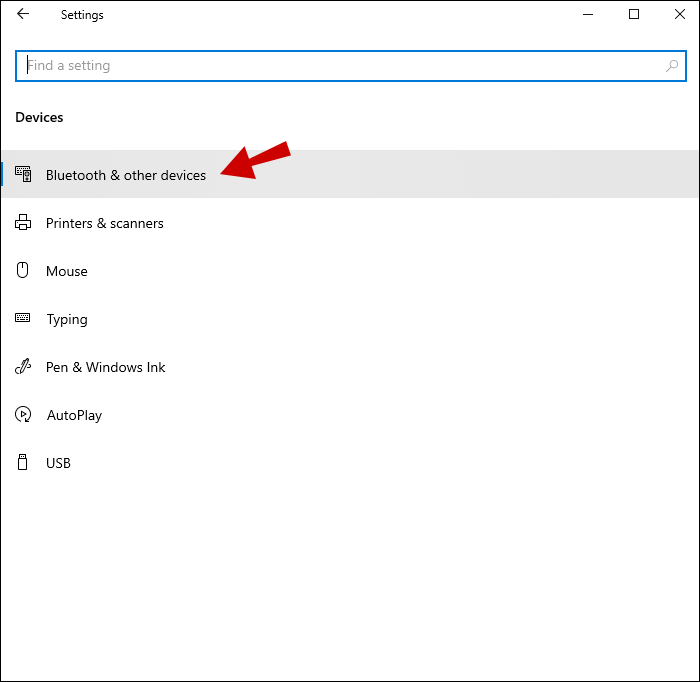
Task: Open Bluetooth & other devices settings
Action: 350,174
